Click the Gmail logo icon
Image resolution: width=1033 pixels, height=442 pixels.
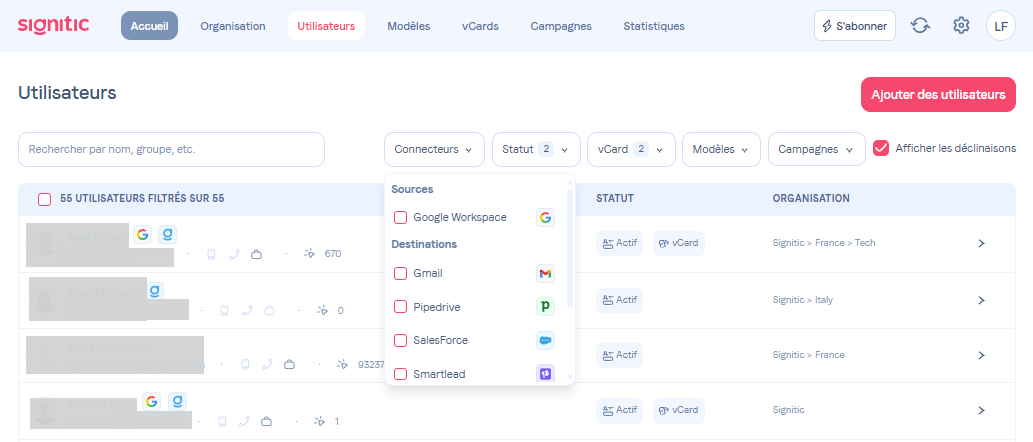[545, 273]
